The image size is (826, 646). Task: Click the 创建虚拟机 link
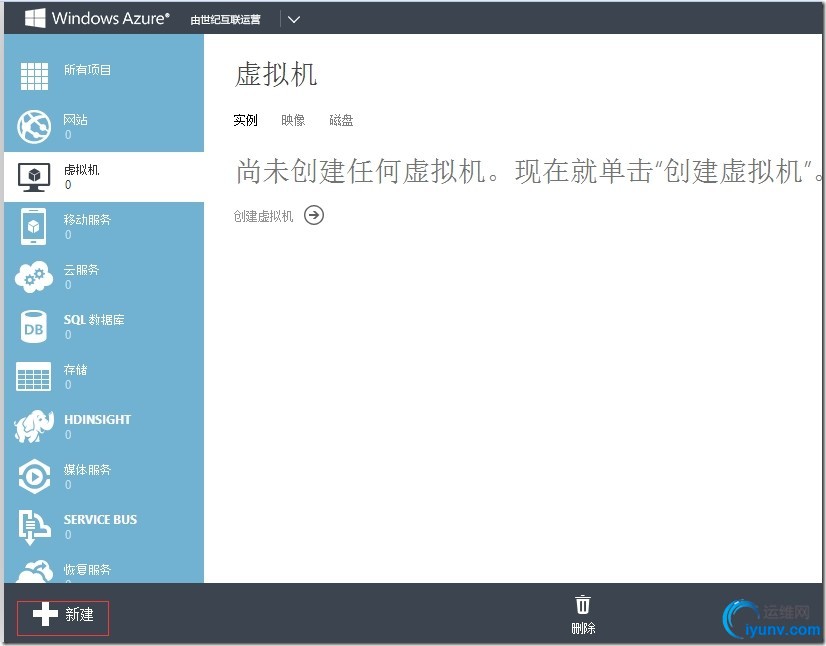[x=263, y=216]
